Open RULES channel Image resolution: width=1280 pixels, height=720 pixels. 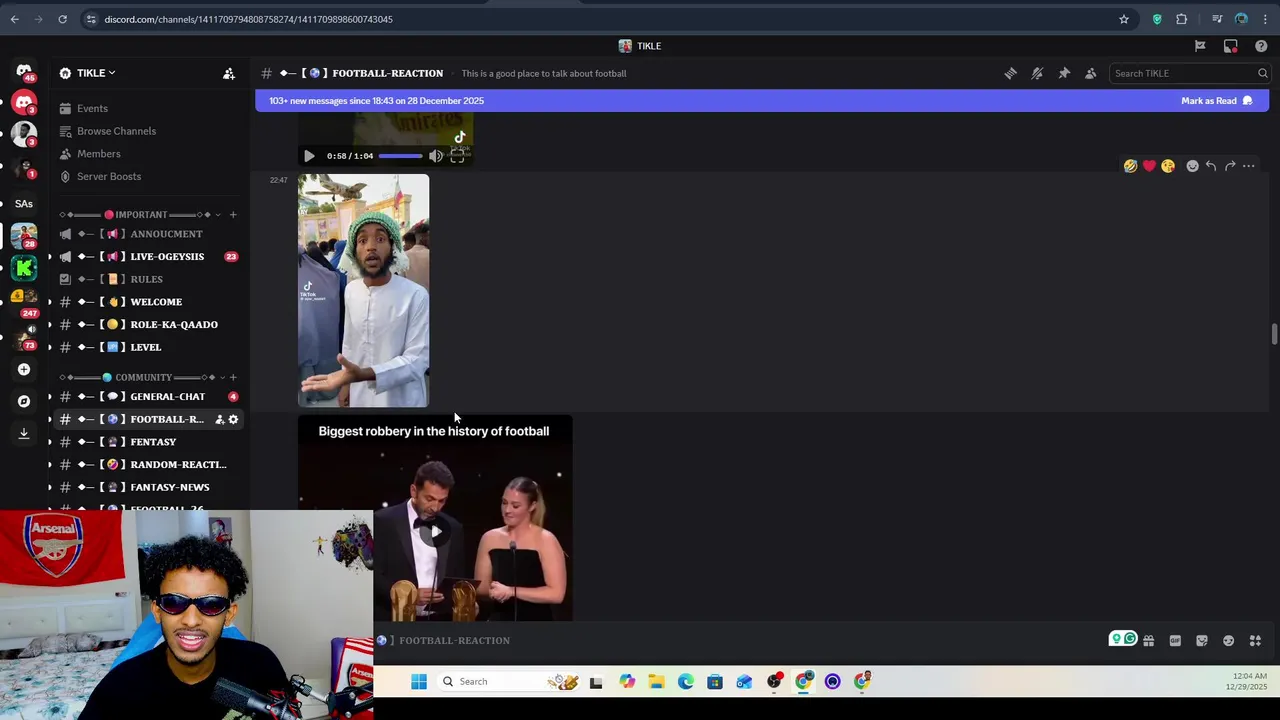148,279
